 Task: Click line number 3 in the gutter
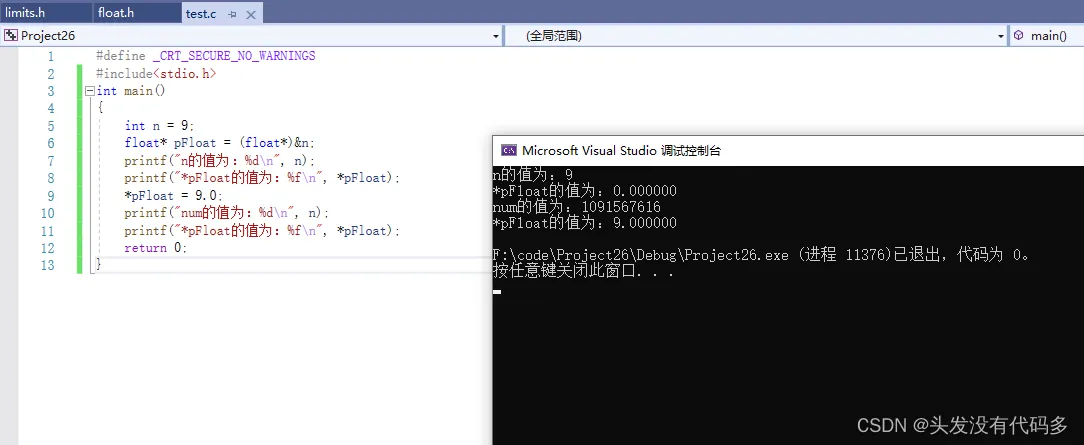coord(50,91)
